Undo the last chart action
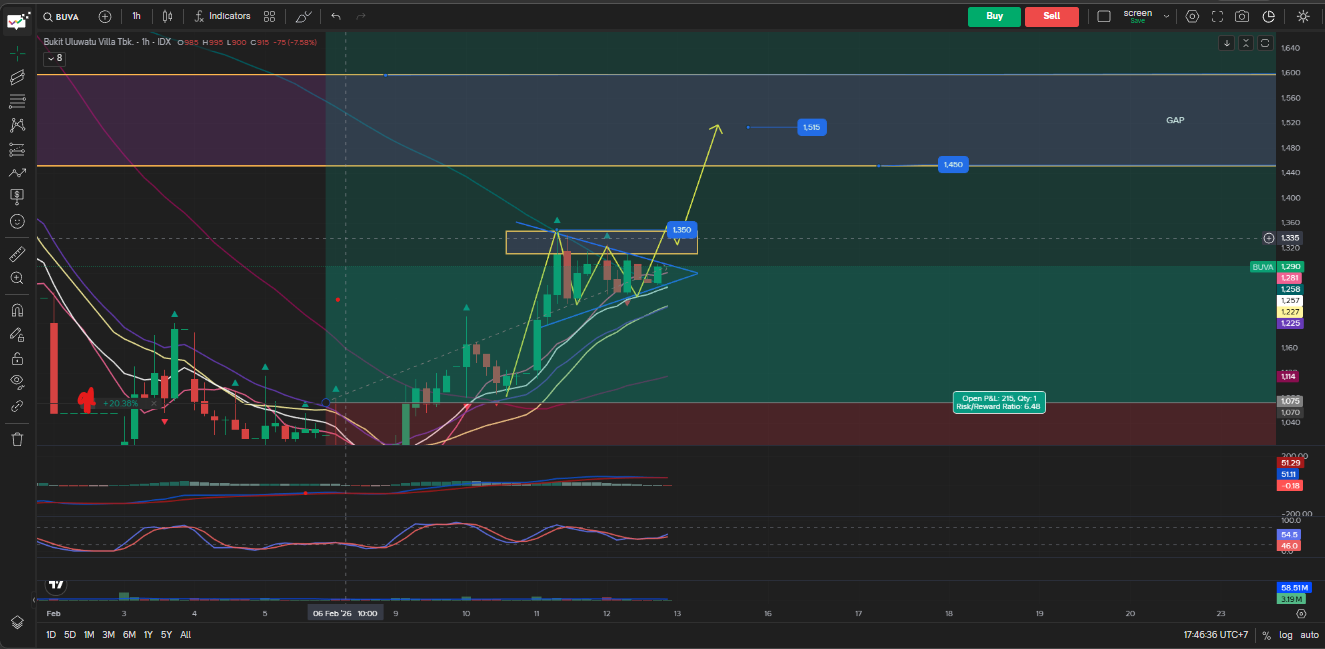 pos(336,16)
